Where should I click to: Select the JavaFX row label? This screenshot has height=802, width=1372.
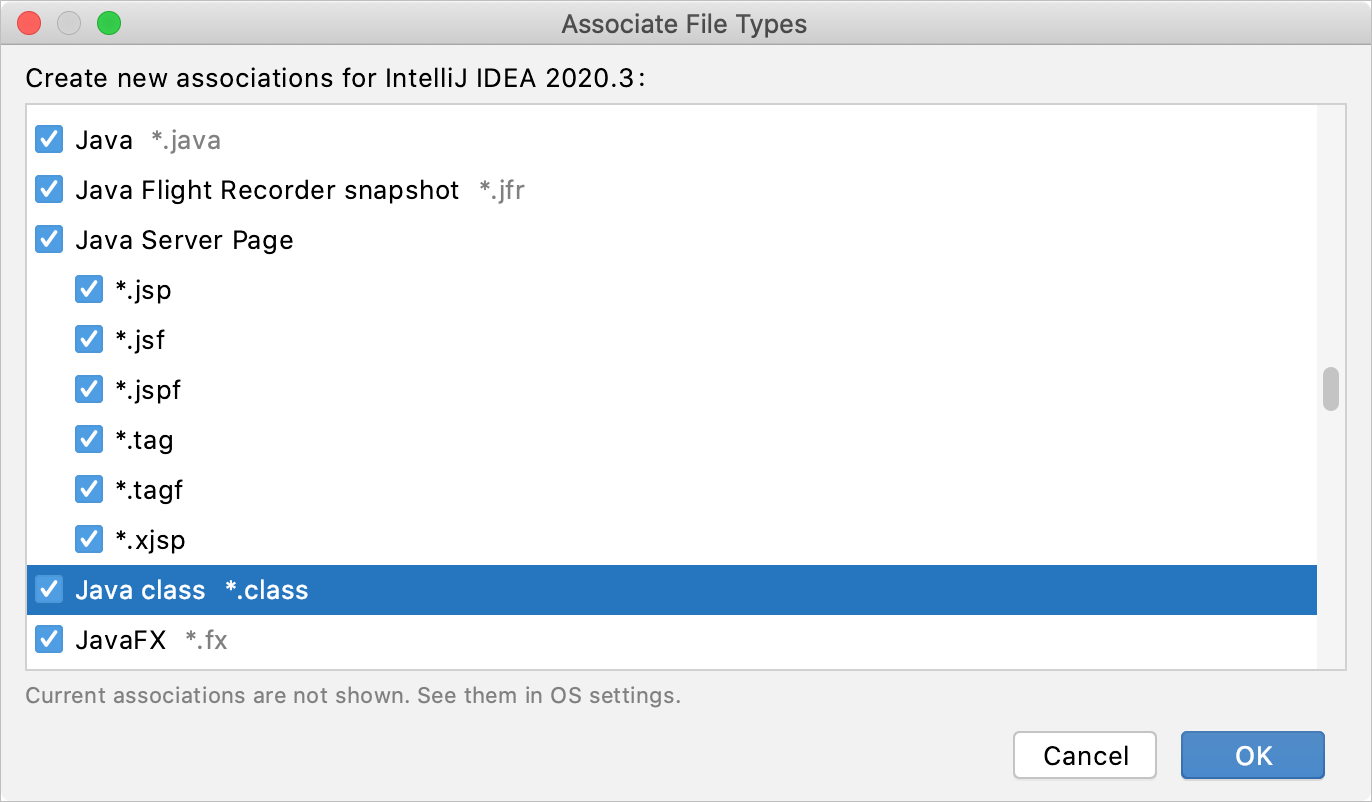tap(120, 640)
